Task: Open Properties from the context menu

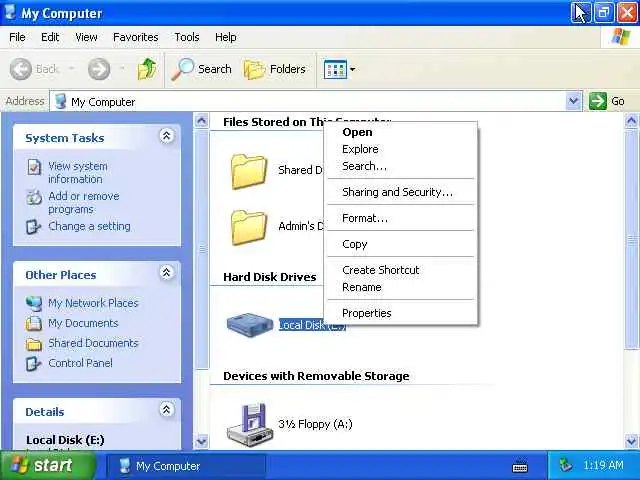Action: 402,313
